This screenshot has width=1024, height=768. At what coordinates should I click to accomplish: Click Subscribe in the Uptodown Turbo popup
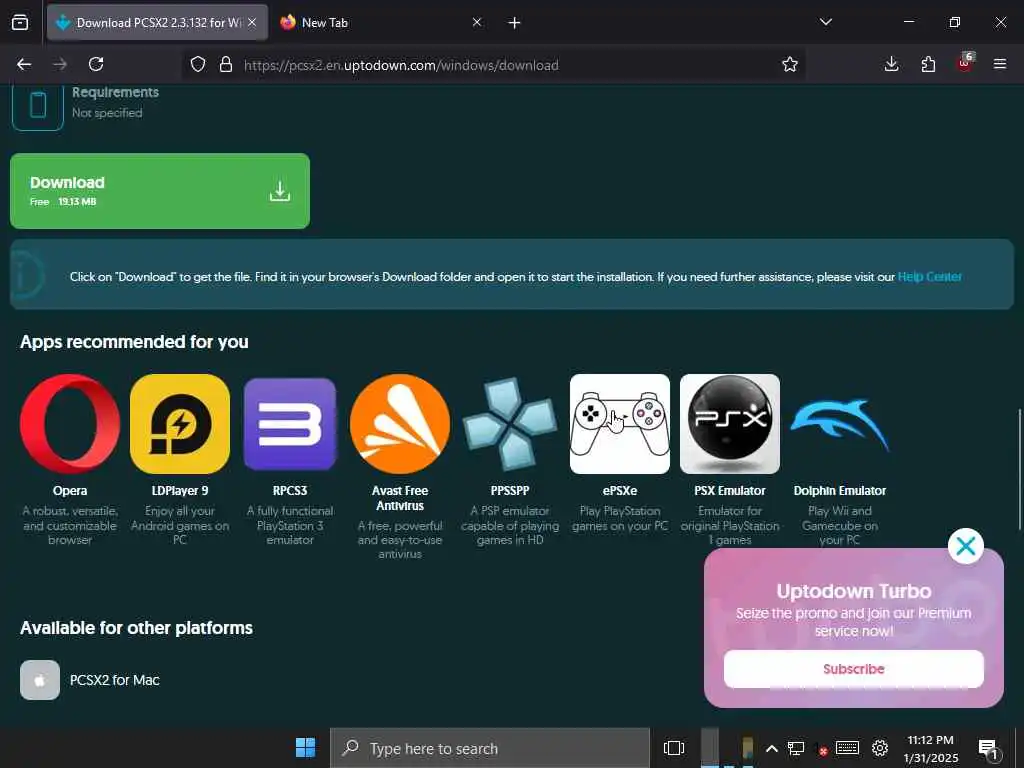pyautogui.click(x=854, y=669)
